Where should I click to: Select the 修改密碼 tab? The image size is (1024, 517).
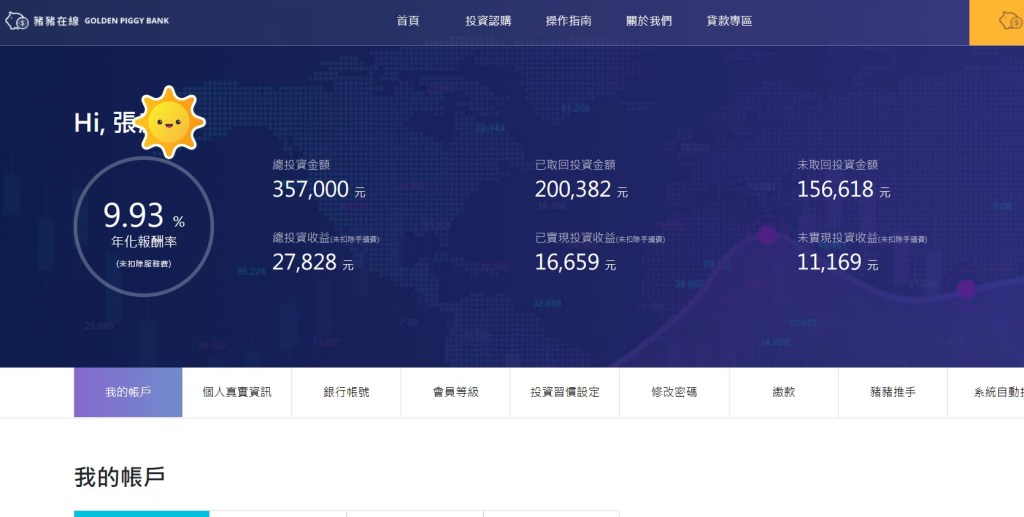(674, 392)
